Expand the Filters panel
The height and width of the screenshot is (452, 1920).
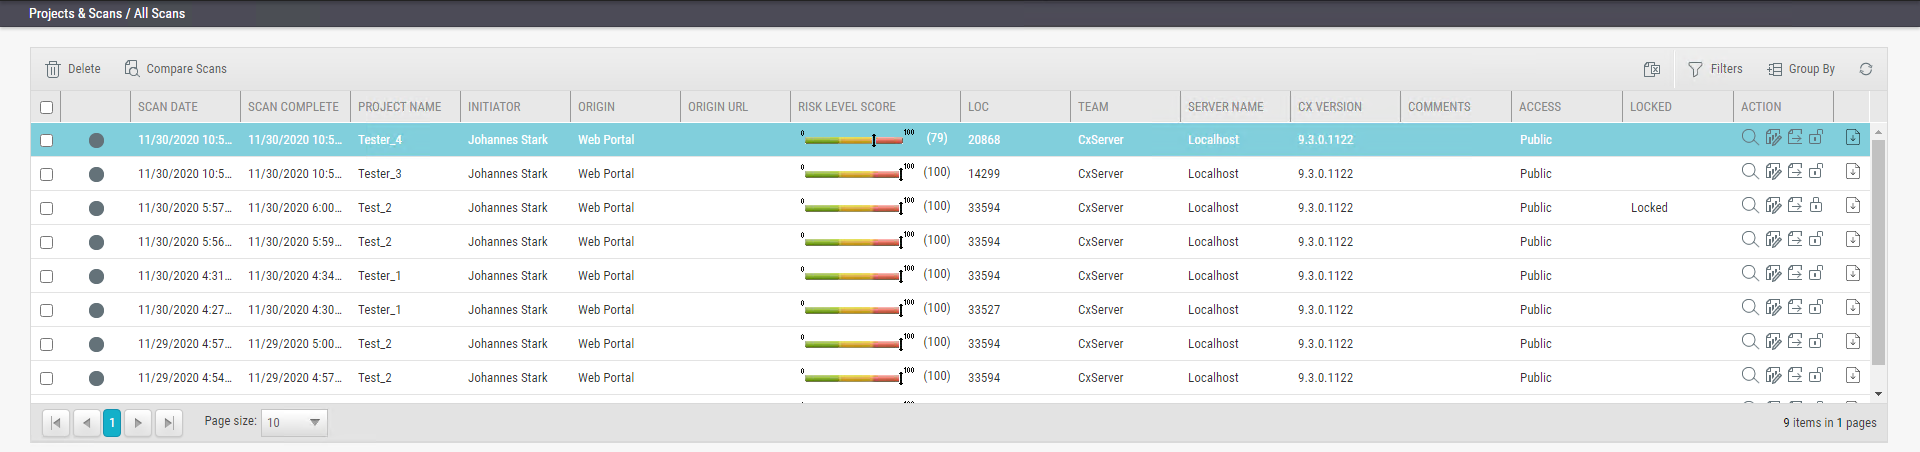coord(1715,69)
